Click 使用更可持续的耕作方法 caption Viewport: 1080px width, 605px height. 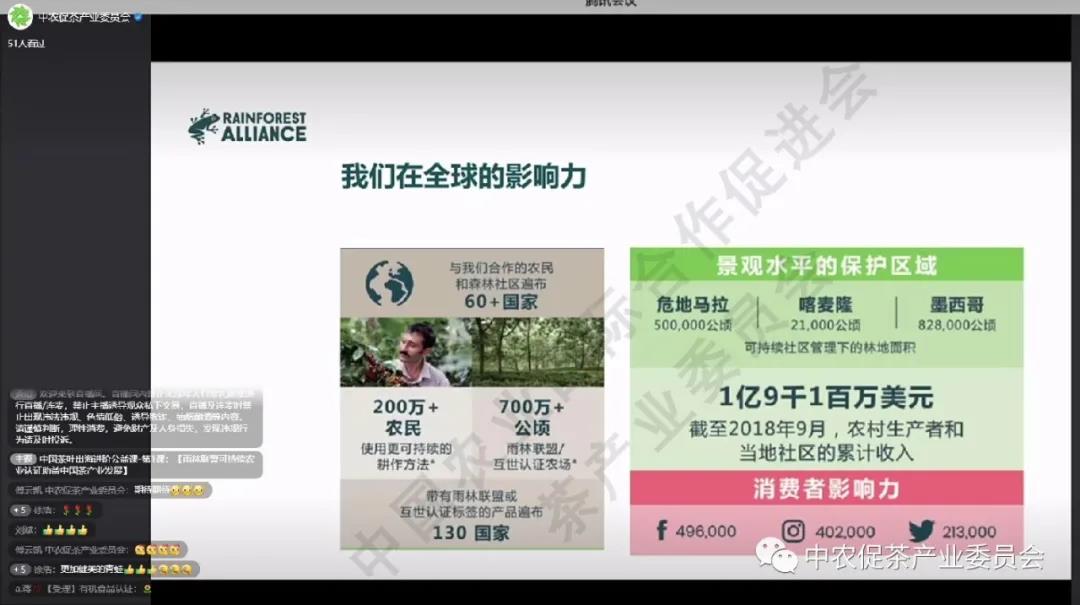click(406, 456)
